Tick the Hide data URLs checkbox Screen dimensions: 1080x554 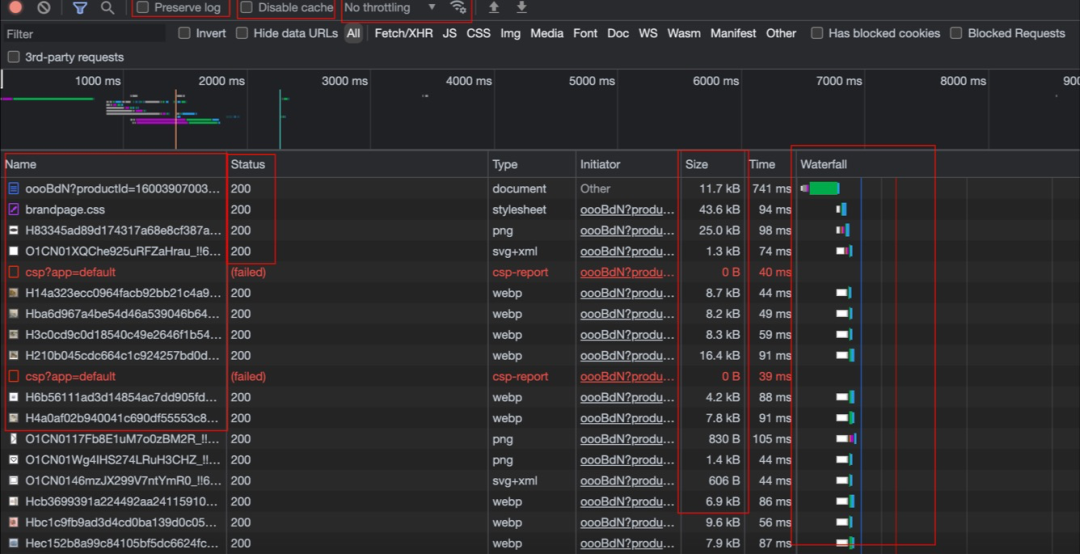point(242,33)
